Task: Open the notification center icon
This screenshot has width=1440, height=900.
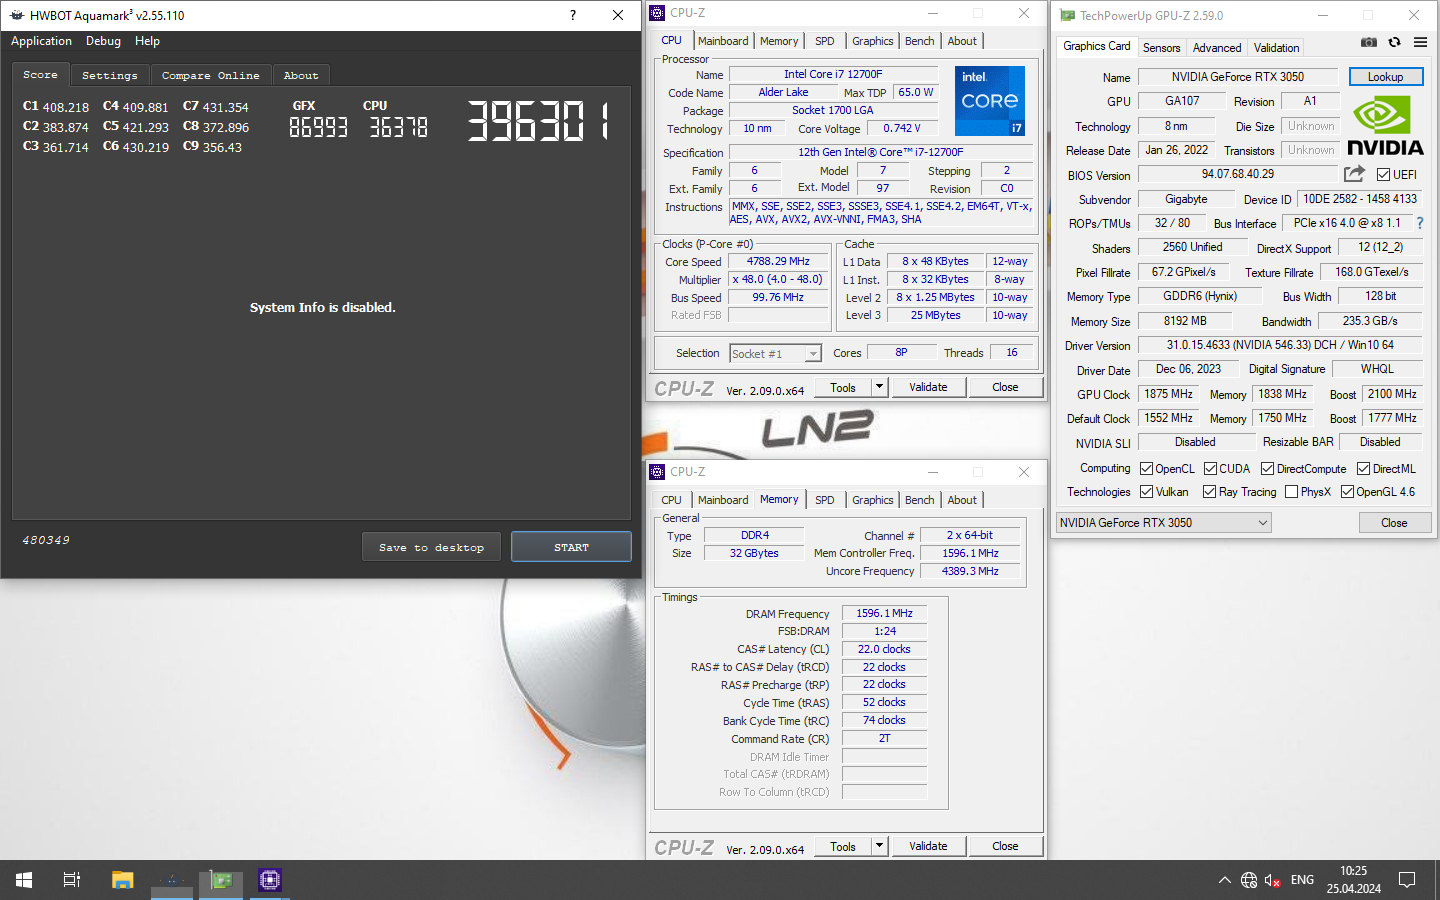Action: coord(1407,880)
